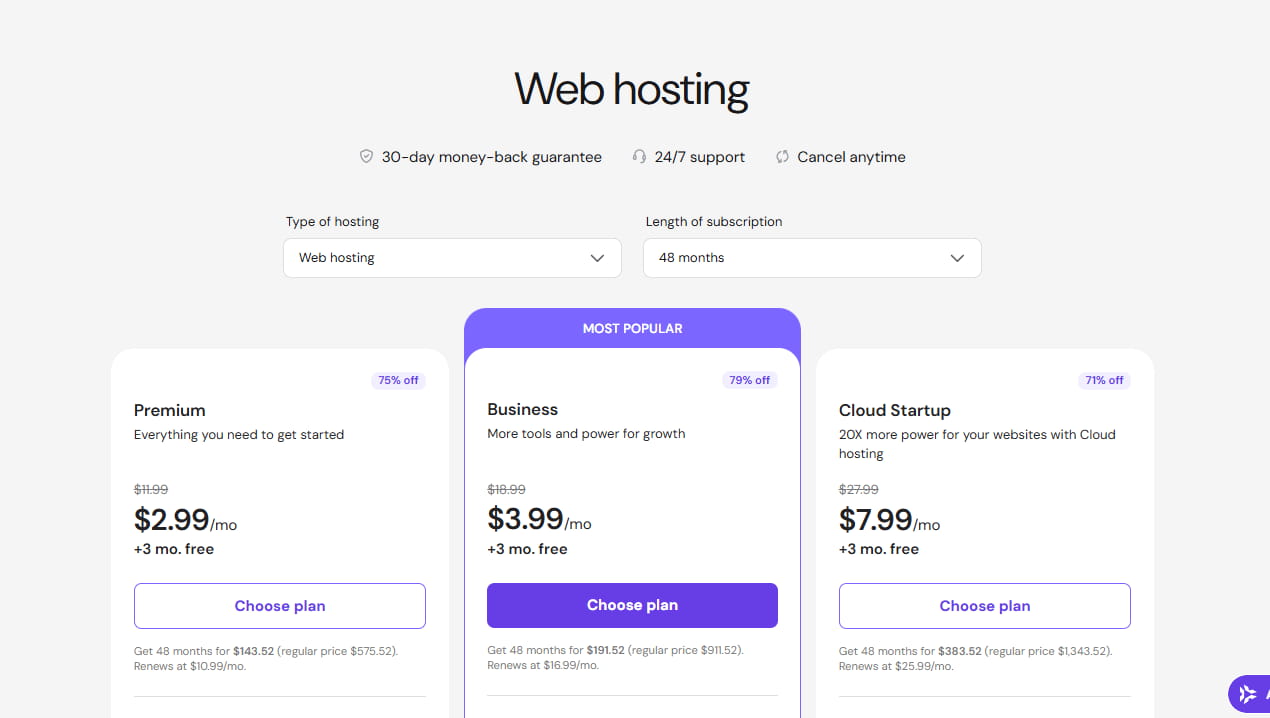Viewport: 1270px width, 718px height.
Task: Choose the Business plan
Action: coord(632,605)
